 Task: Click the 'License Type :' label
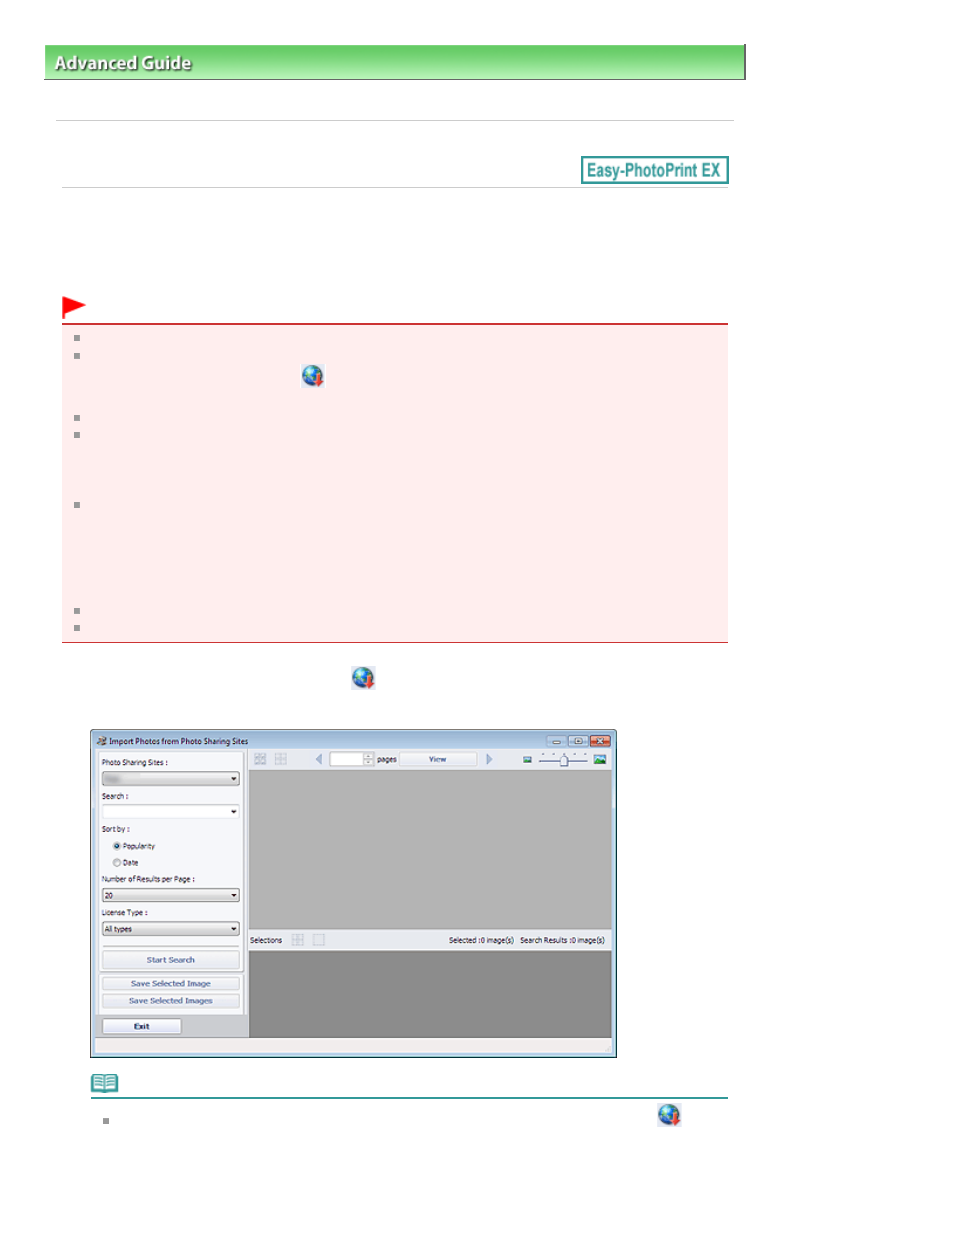[125, 912]
